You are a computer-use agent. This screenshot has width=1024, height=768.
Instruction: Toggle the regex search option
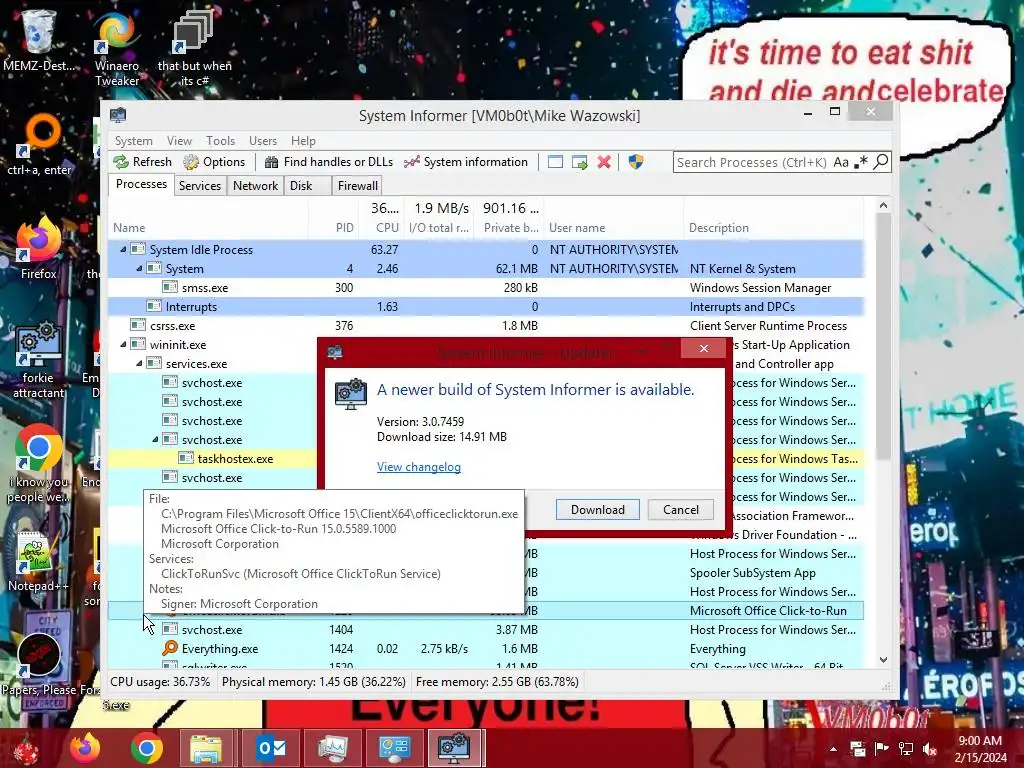click(x=861, y=162)
